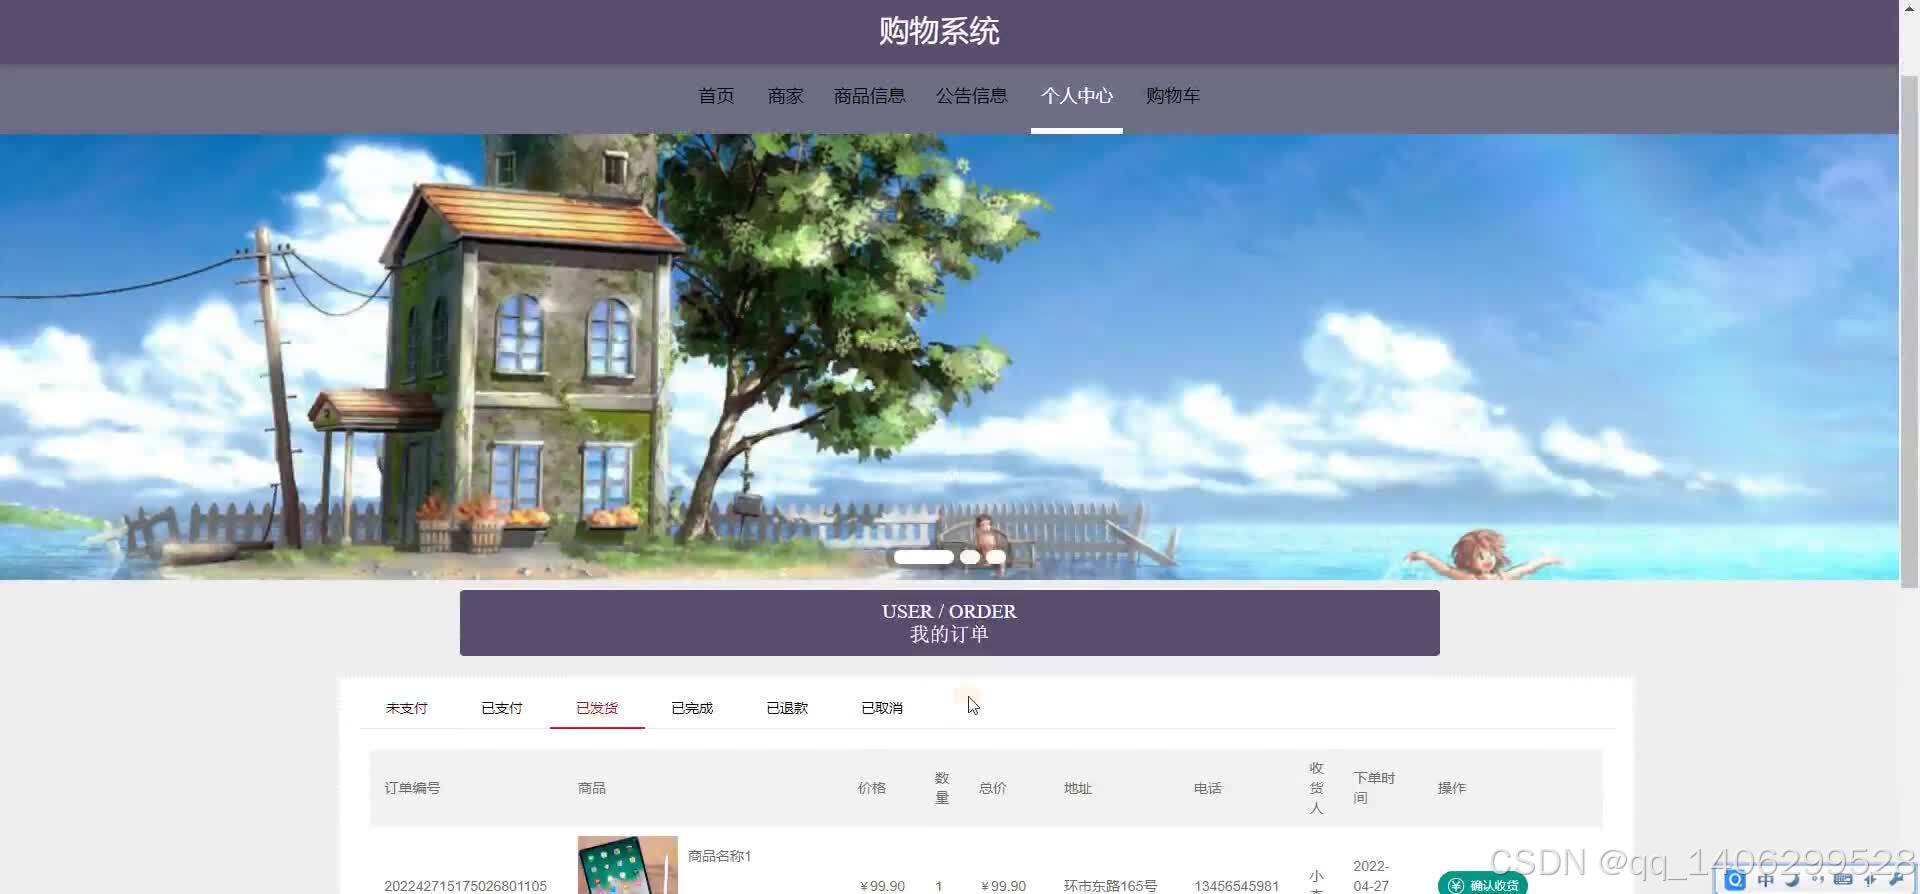The width and height of the screenshot is (1920, 894).
Task: Go to the 商家 merchants page
Action: pyautogui.click(x=786, y=96)
